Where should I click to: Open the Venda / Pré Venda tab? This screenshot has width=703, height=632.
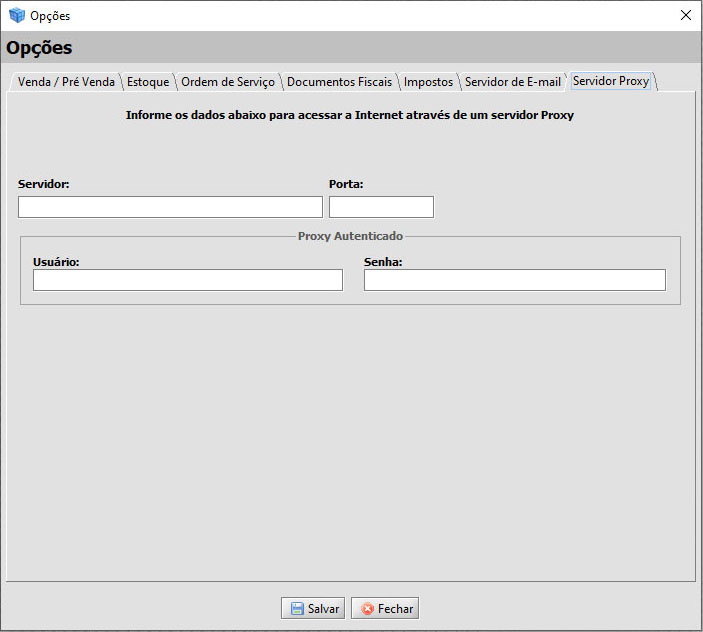point(66,82)
